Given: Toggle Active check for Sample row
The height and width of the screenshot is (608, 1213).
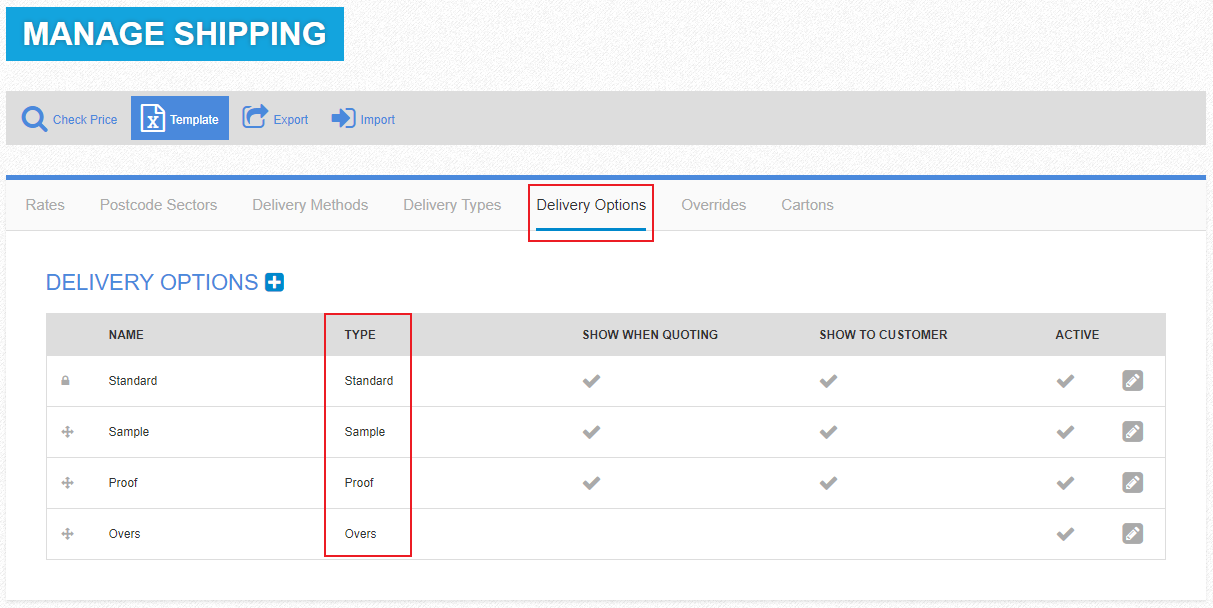Looking at the screenshot, I should [x=1065, y=432].
